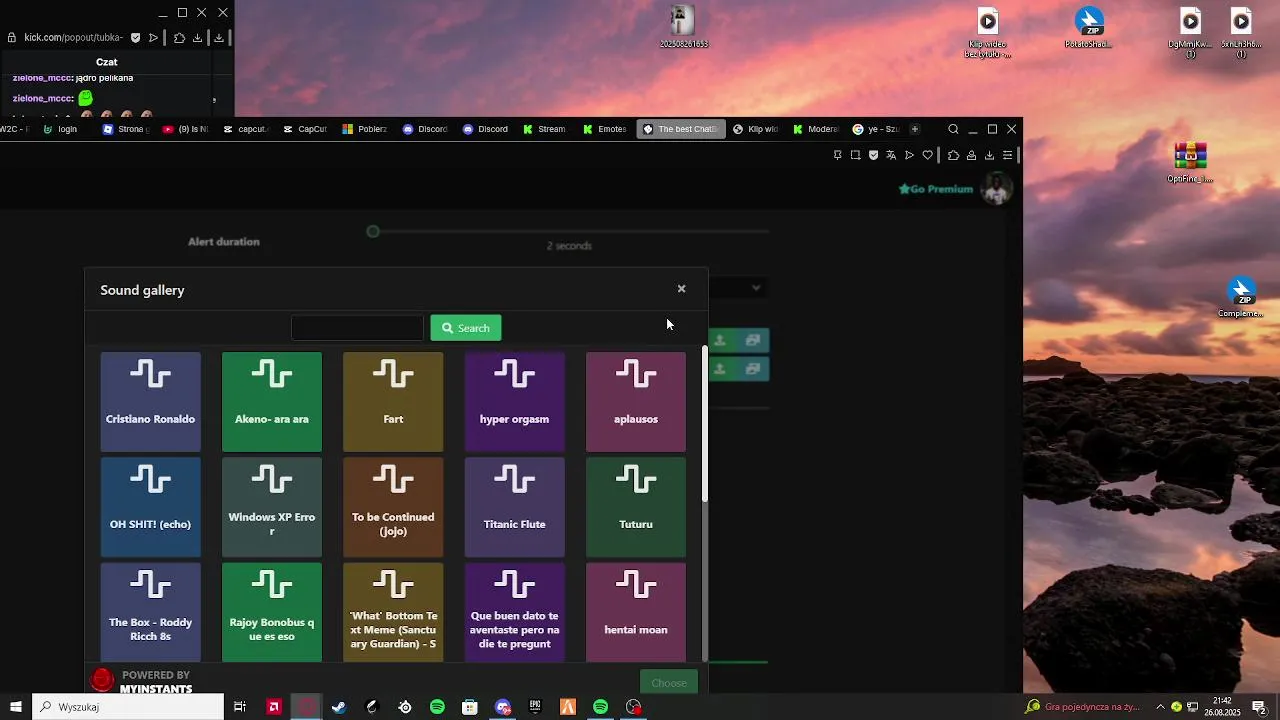This screenshot has height=720, width=1280.
Task: Click the second gallery icon button
Action: tap(753, 369)
